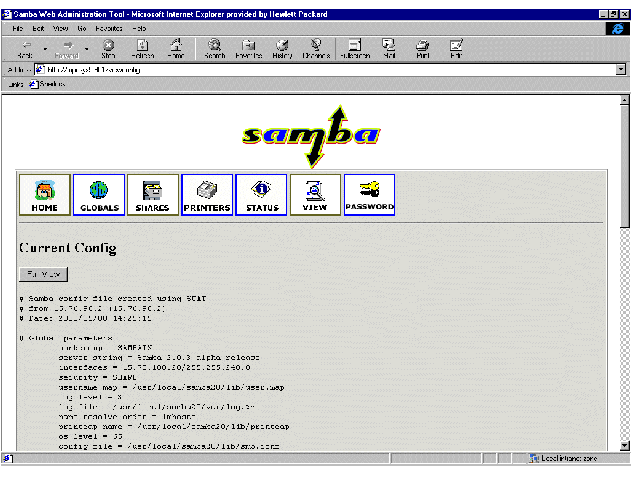Click the Links toolbar label
This screenshot has height=486, width=638.
click(x=16, y=84)
